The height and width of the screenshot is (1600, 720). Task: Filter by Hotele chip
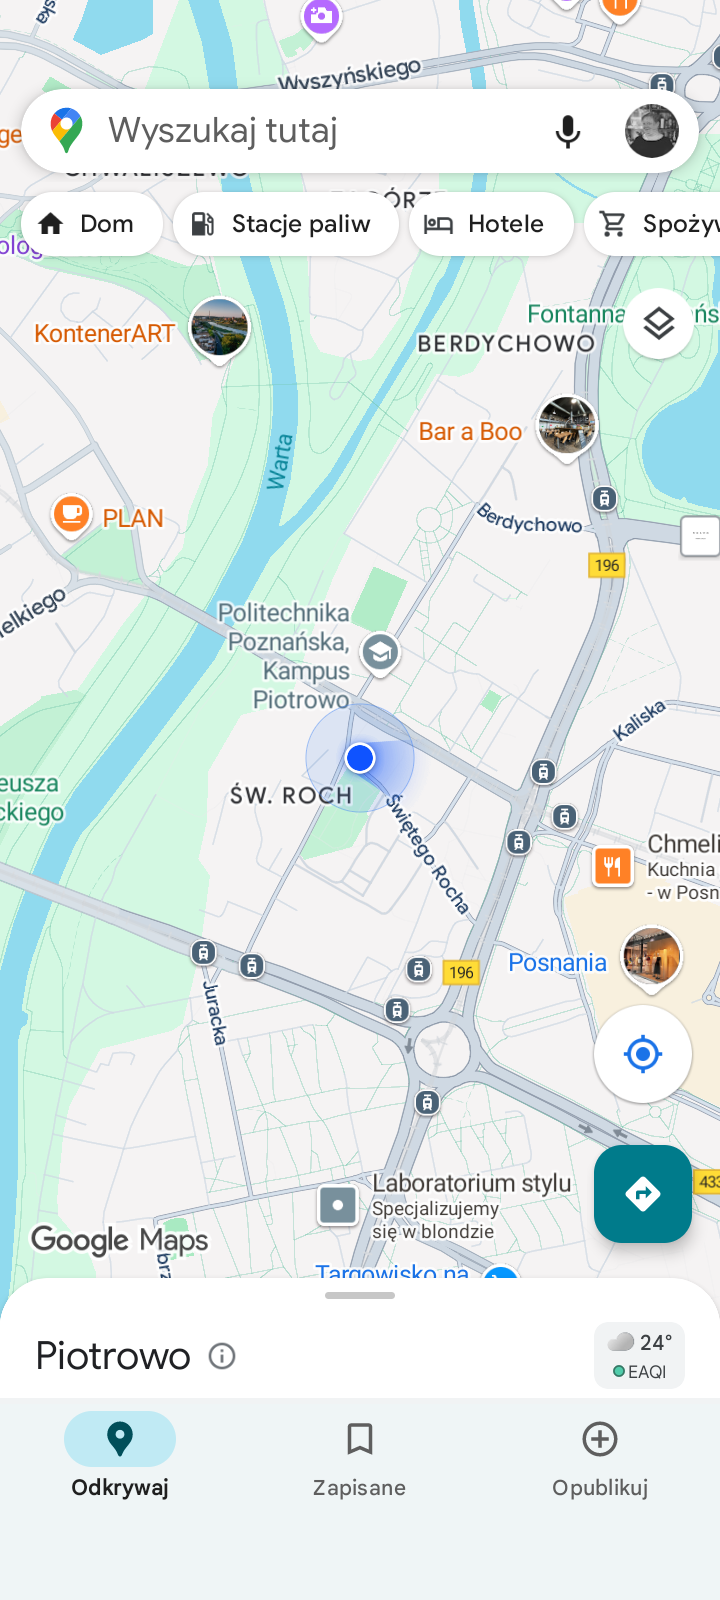491,224
